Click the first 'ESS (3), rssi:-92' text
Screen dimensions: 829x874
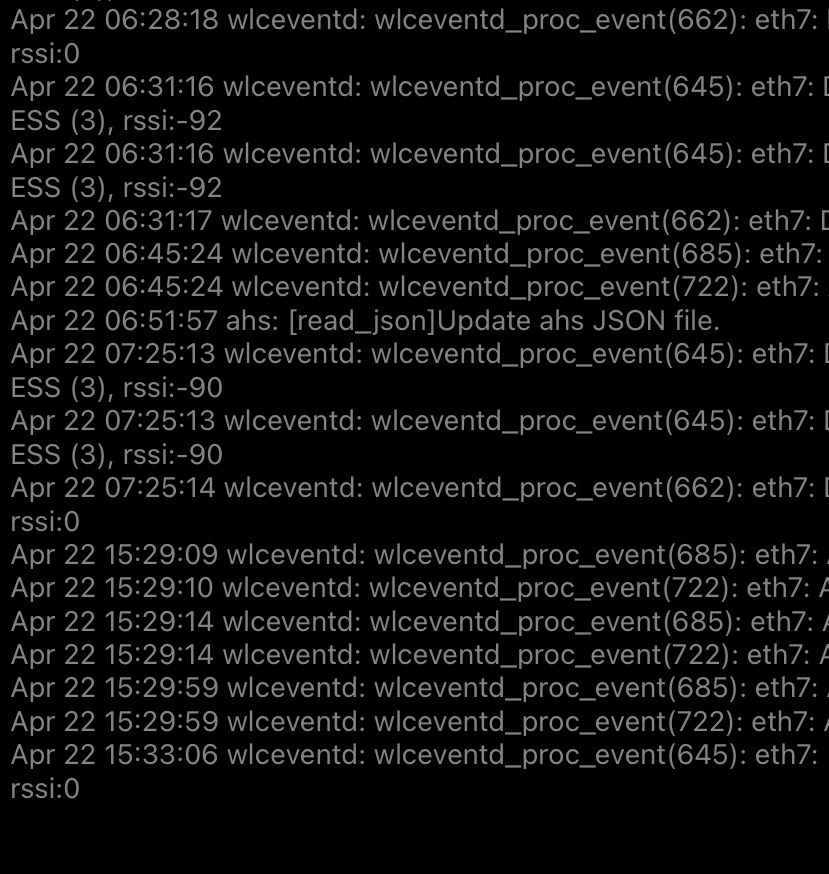click(x=117, y=121)
